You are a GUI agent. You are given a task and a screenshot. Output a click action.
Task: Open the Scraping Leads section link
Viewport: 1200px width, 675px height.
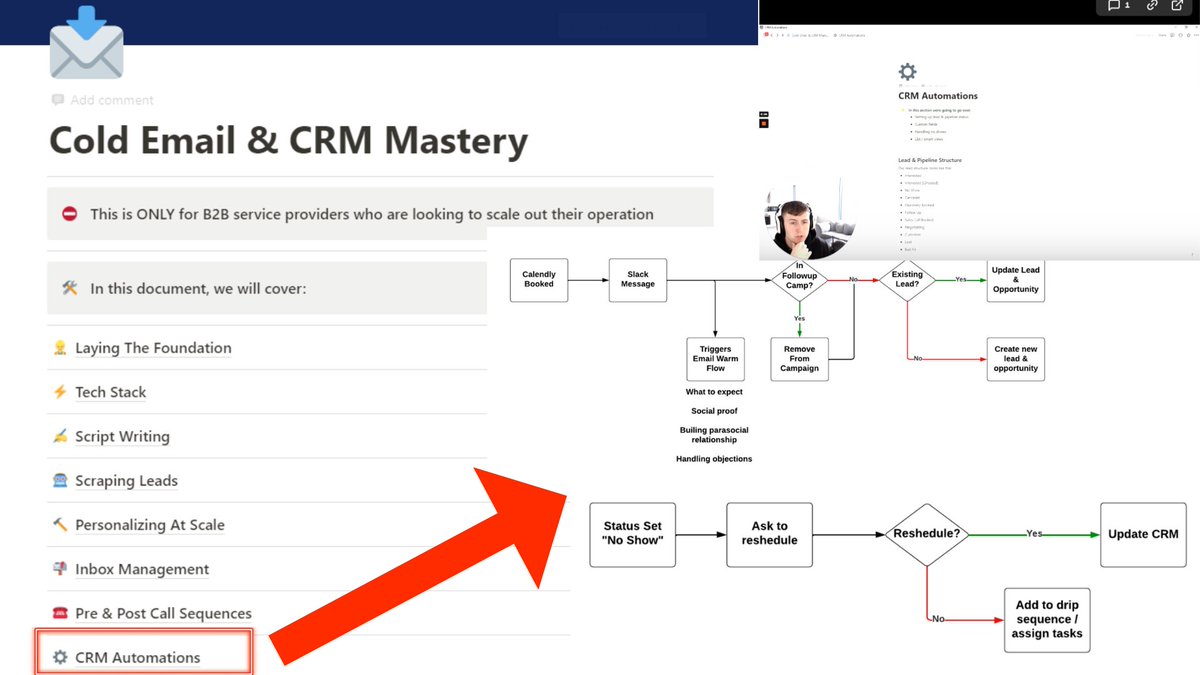click(126, 480)
